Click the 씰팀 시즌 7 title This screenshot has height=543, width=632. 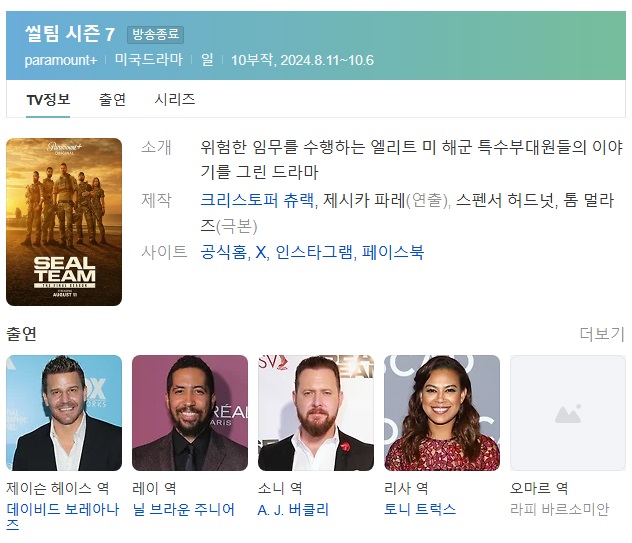pyautogui.click(x=70, y=34)
